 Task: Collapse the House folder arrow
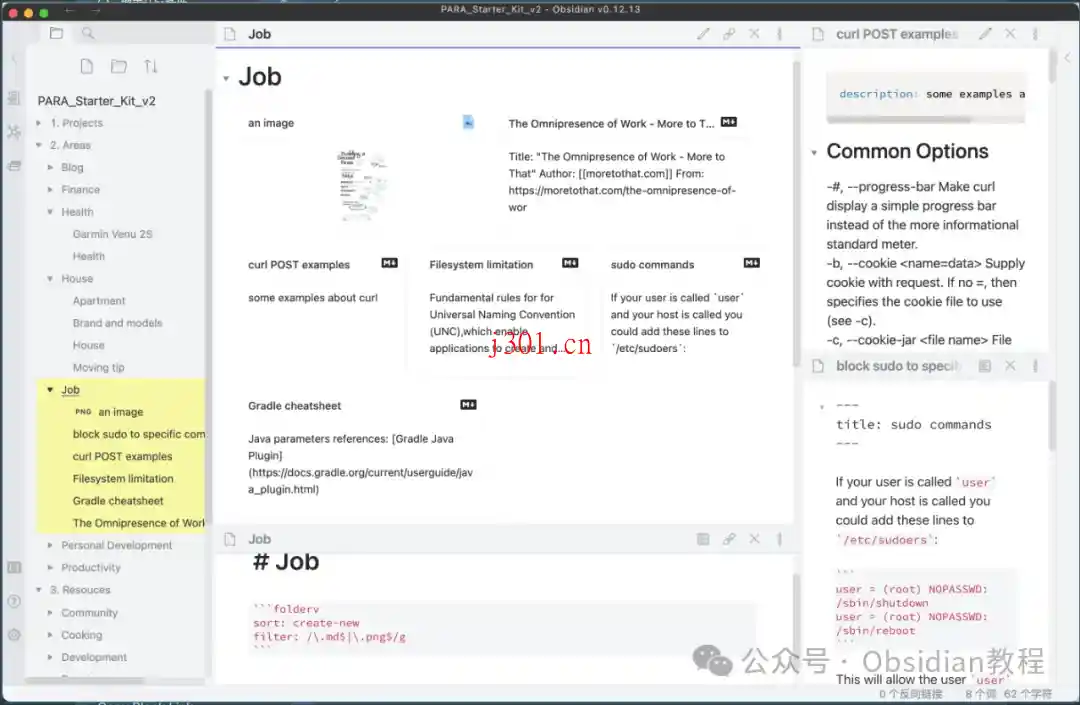pyautogui.click(x=50, y=278)
